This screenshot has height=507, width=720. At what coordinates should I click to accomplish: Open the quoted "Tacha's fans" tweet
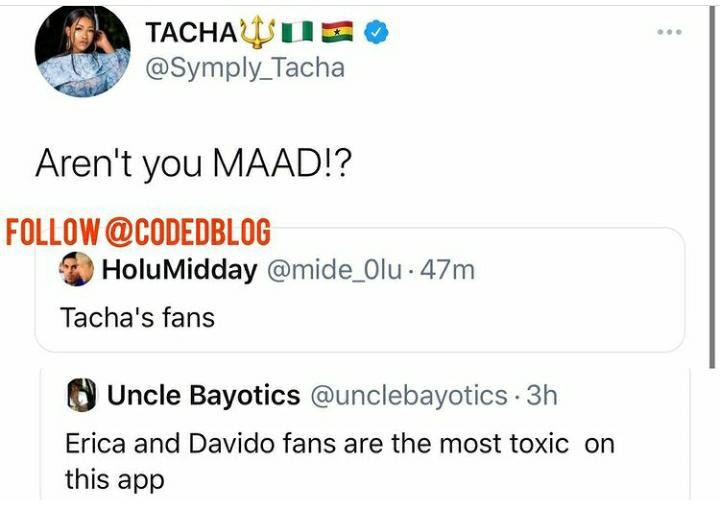point(138,317)
